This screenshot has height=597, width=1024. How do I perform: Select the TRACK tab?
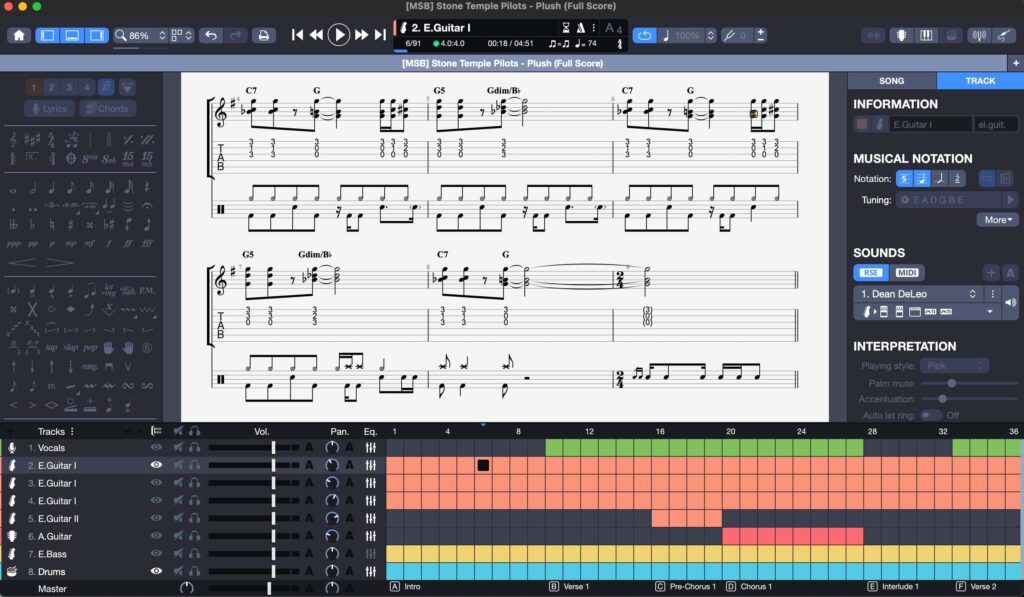[x=979, y=81]
